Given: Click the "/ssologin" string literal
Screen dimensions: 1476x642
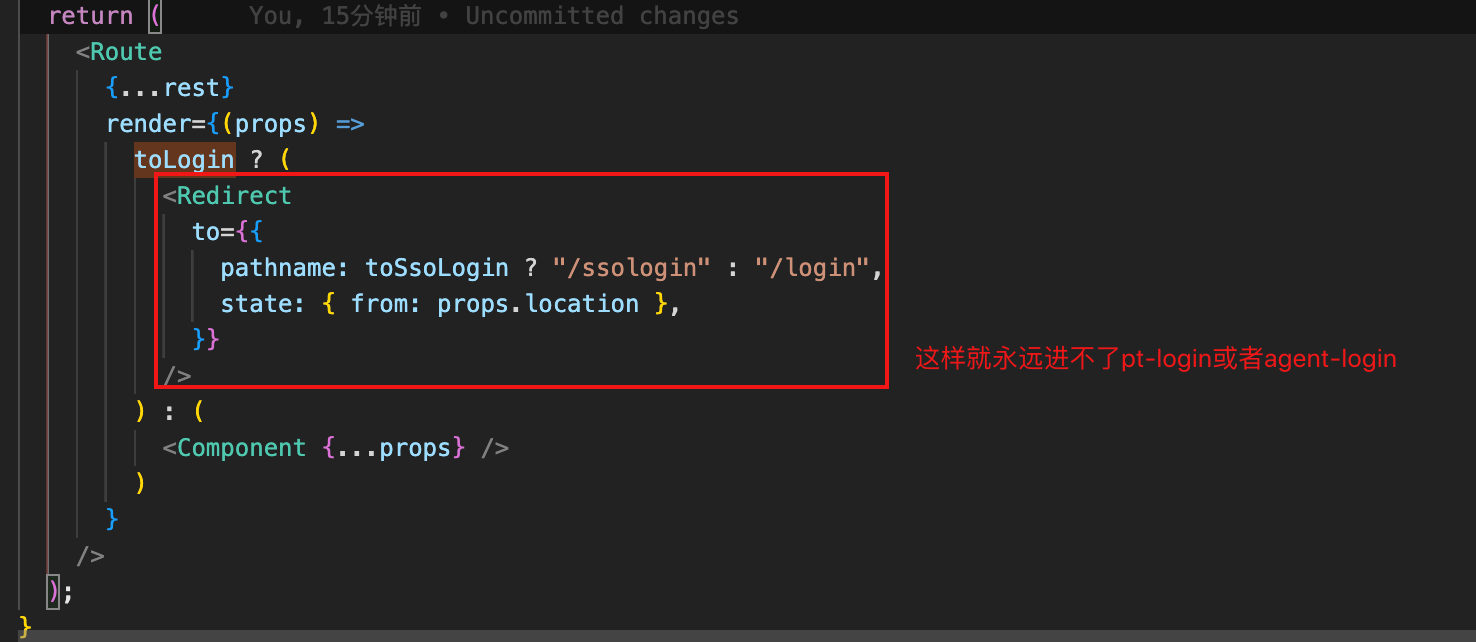Looking at the screenshot, I should click(x=632, y=268).
